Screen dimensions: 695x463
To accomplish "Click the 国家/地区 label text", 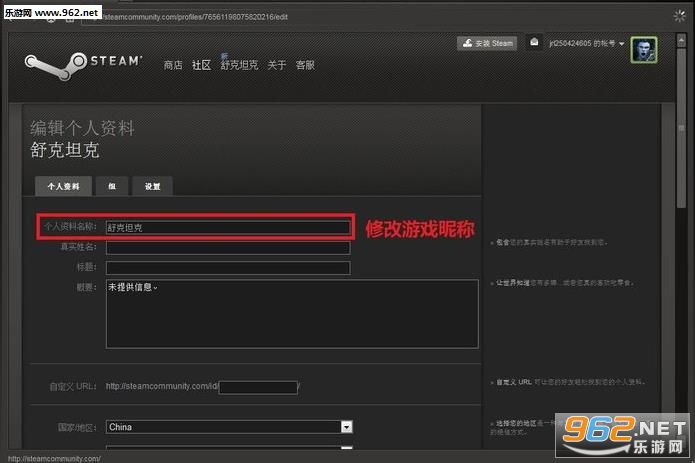I will click(77, 427).
